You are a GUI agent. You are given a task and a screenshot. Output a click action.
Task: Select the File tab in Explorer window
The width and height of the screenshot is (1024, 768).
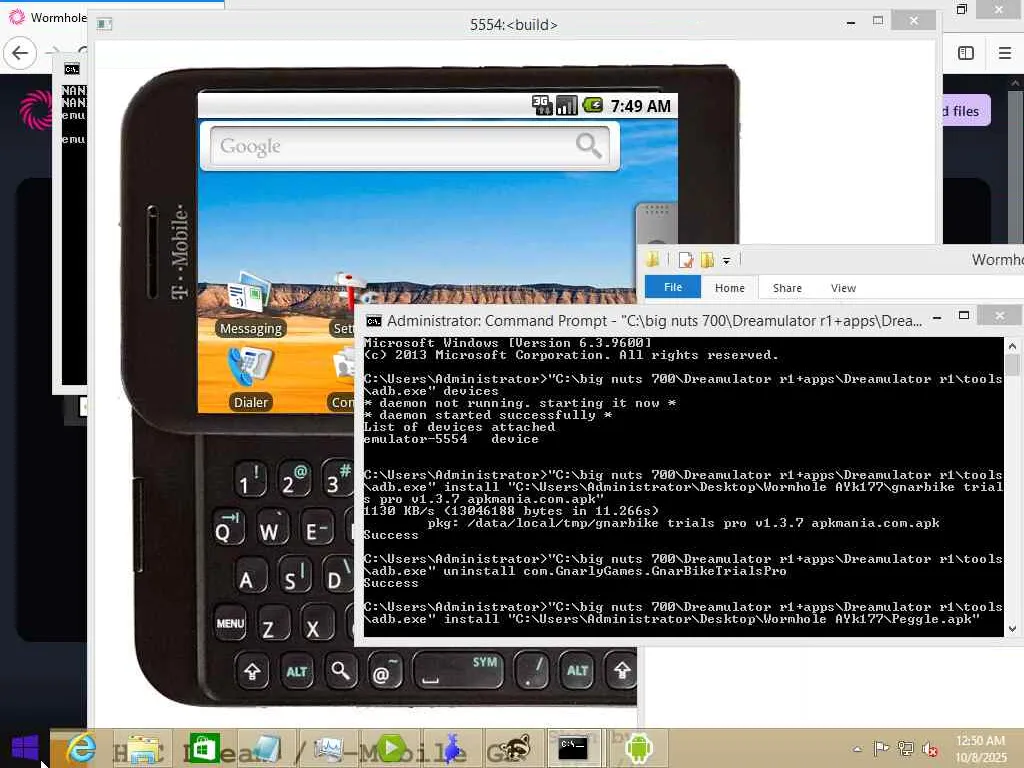pos(673,287)
